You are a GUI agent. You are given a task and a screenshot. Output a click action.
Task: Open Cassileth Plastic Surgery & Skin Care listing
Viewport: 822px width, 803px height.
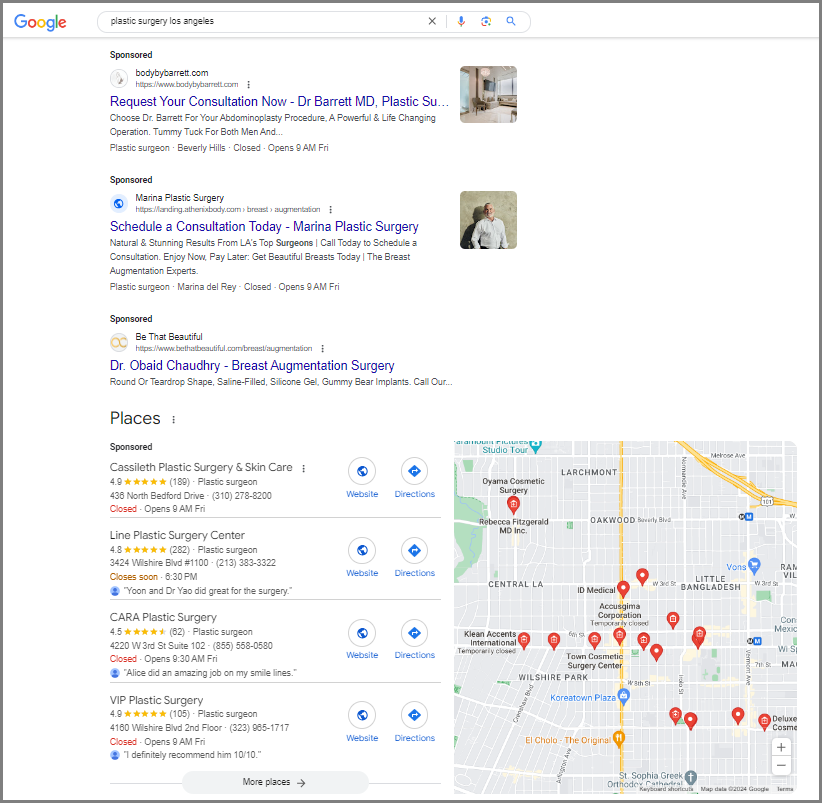tap(201, 467)
